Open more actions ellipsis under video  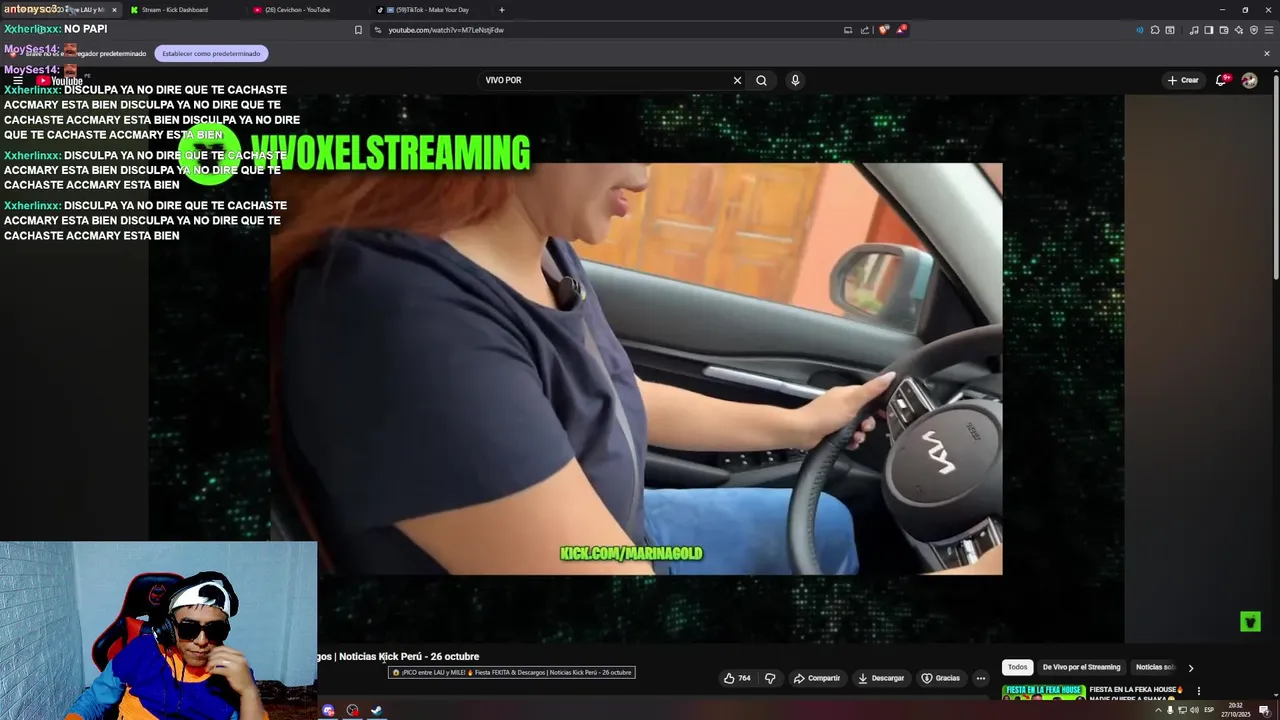(981, 678)
